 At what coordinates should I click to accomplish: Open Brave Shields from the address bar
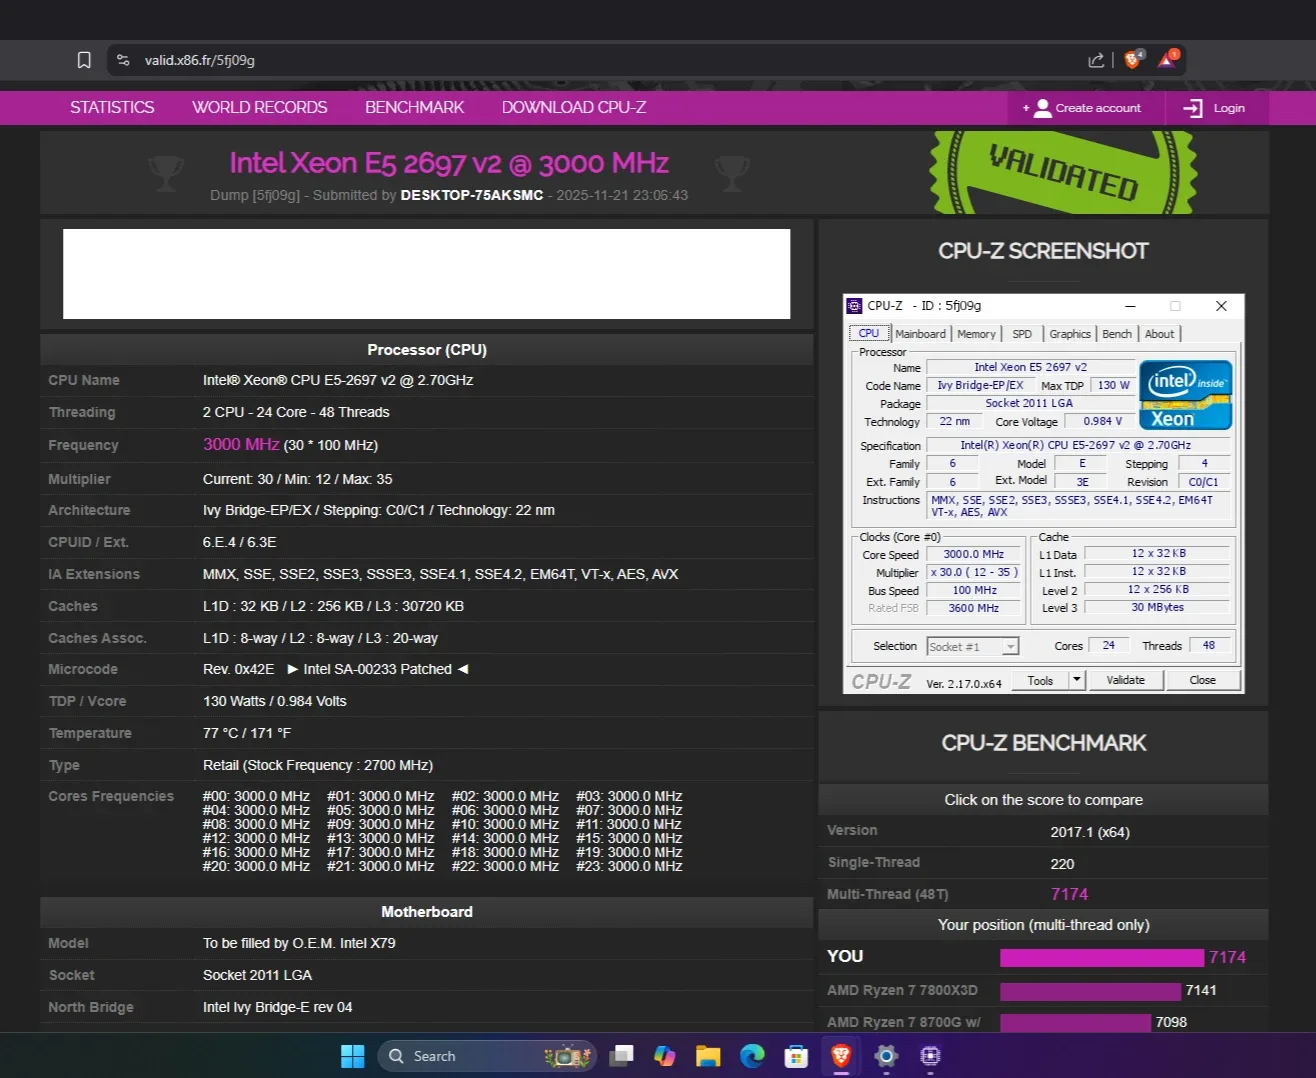point(1131,59)
